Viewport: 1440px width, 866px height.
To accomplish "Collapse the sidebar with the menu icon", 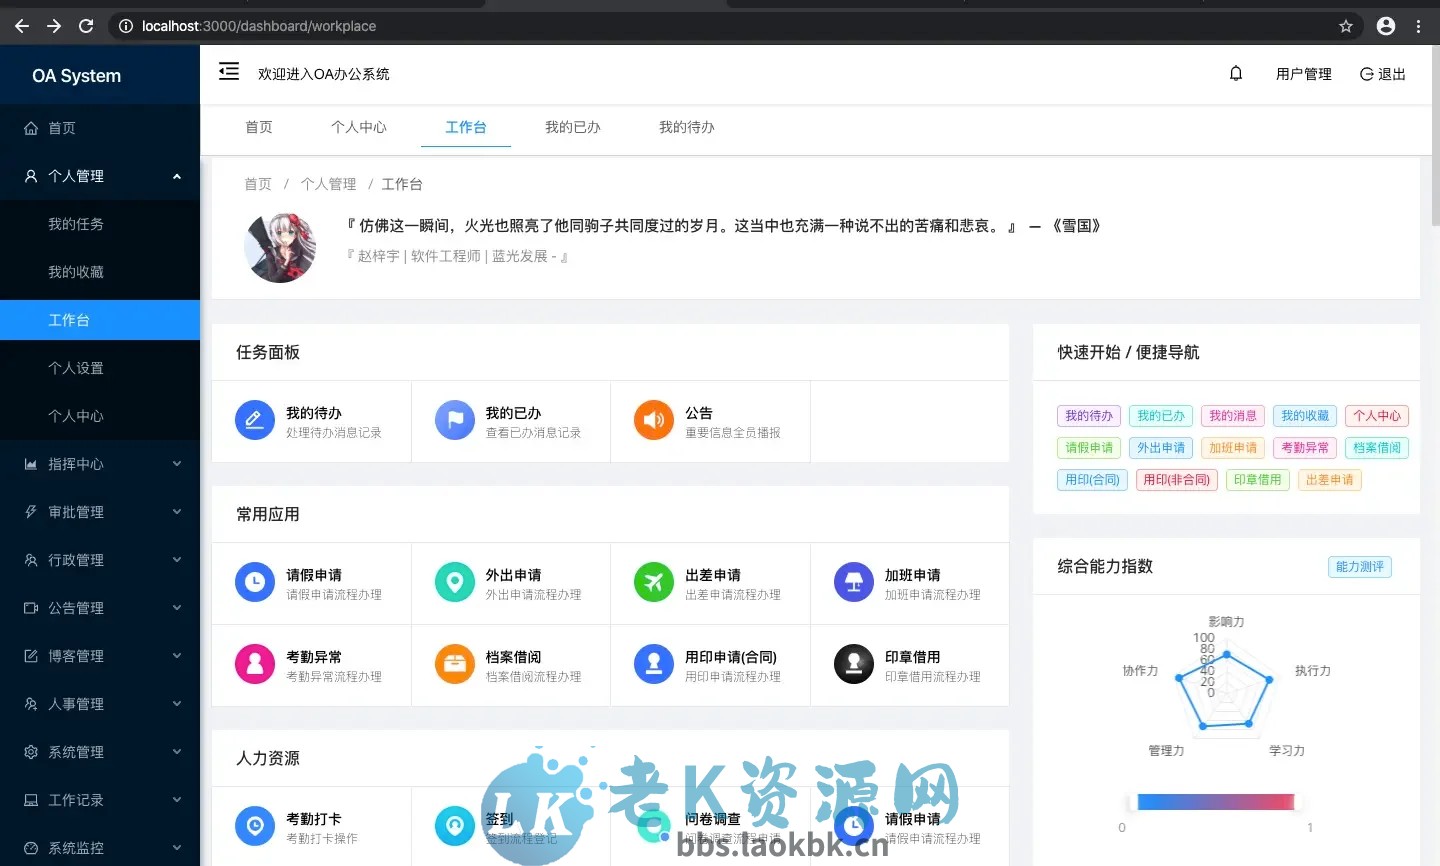I will click(x=228, y=71).
